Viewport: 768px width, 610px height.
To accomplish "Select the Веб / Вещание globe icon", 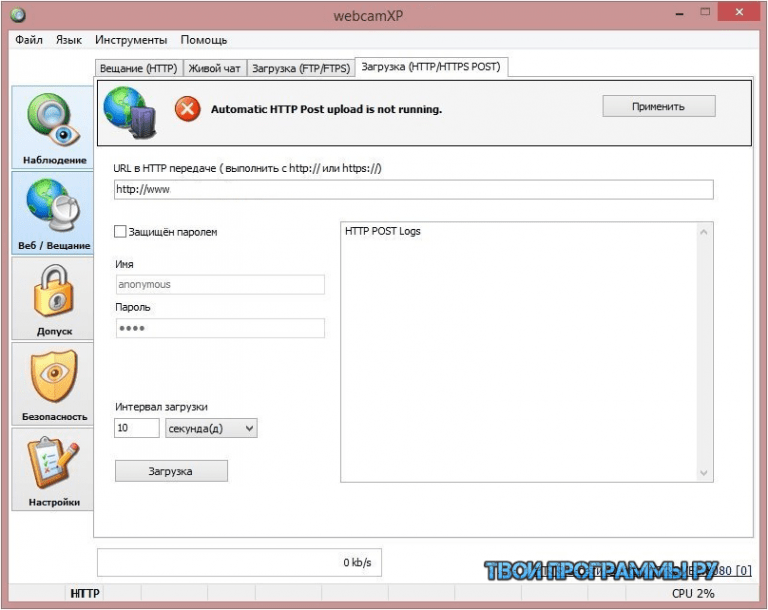I will click(52, 206).
